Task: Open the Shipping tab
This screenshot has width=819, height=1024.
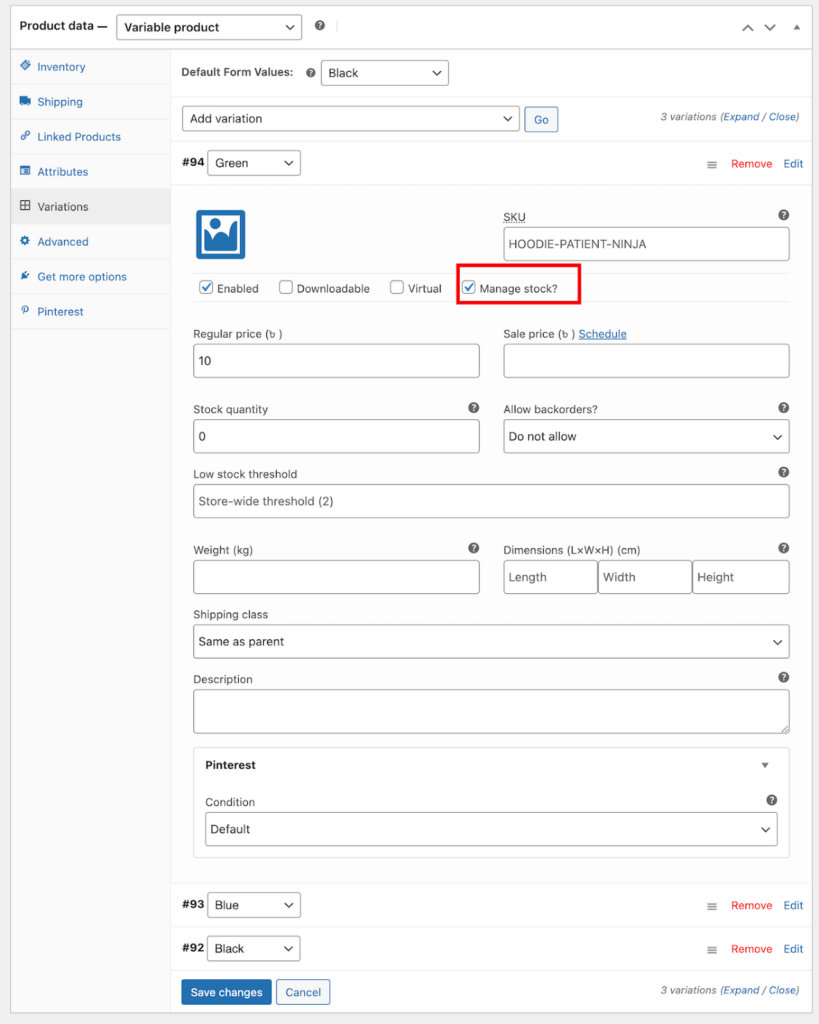Action: click(x=91, y=102)
